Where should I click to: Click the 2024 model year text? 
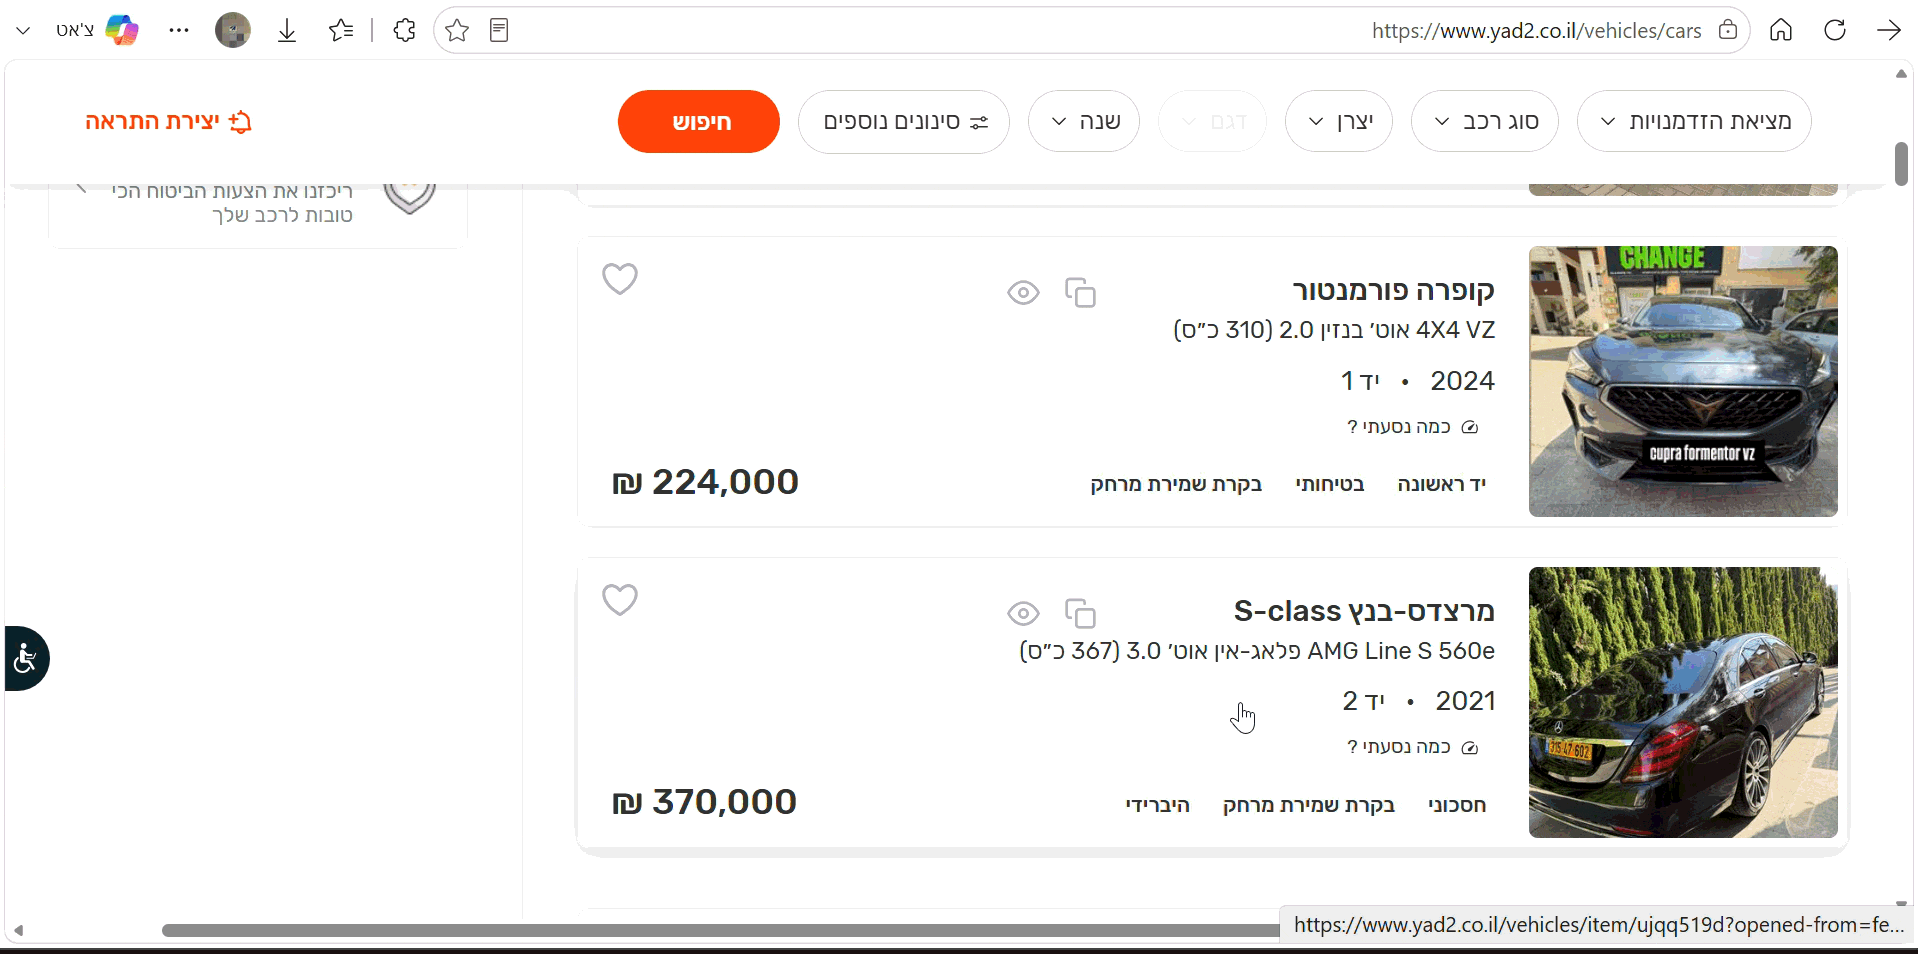pyautogui.click(x=1462, y=381)
